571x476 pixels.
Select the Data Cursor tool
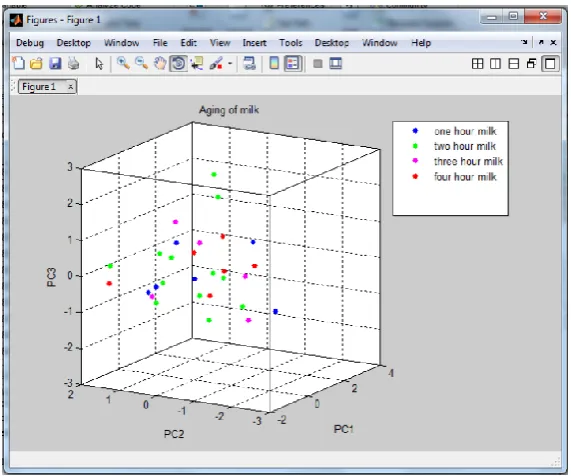tap(197, 64)
